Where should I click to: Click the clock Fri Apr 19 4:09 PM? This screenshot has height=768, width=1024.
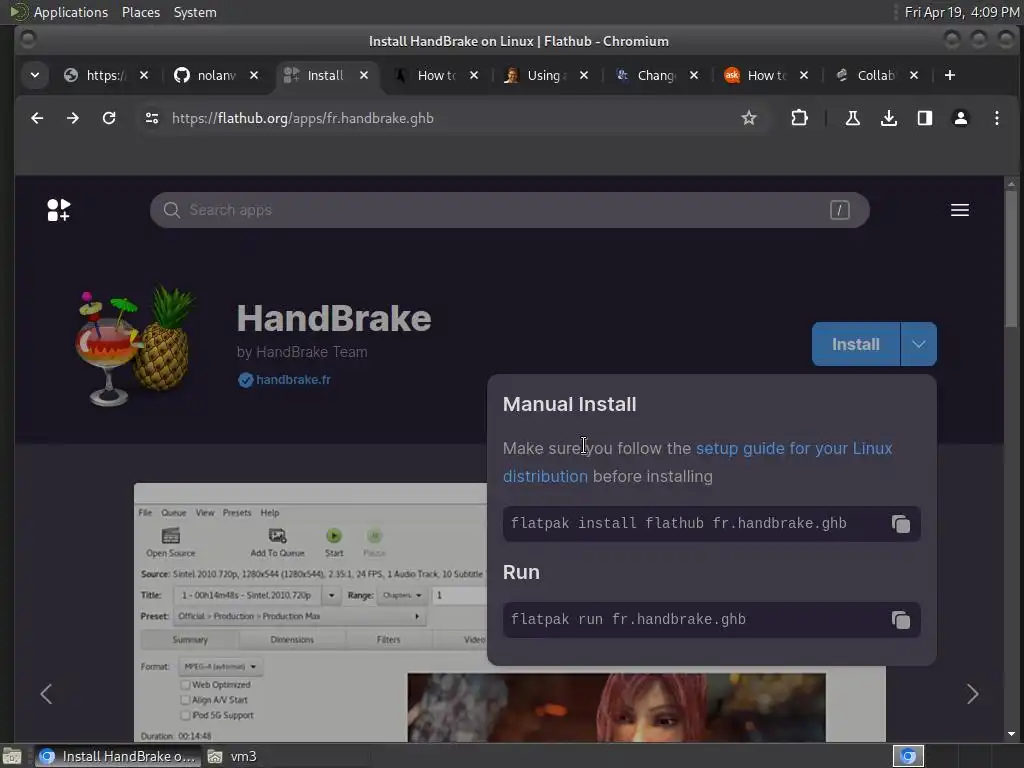pyautogui.click(x=961, y=12)
